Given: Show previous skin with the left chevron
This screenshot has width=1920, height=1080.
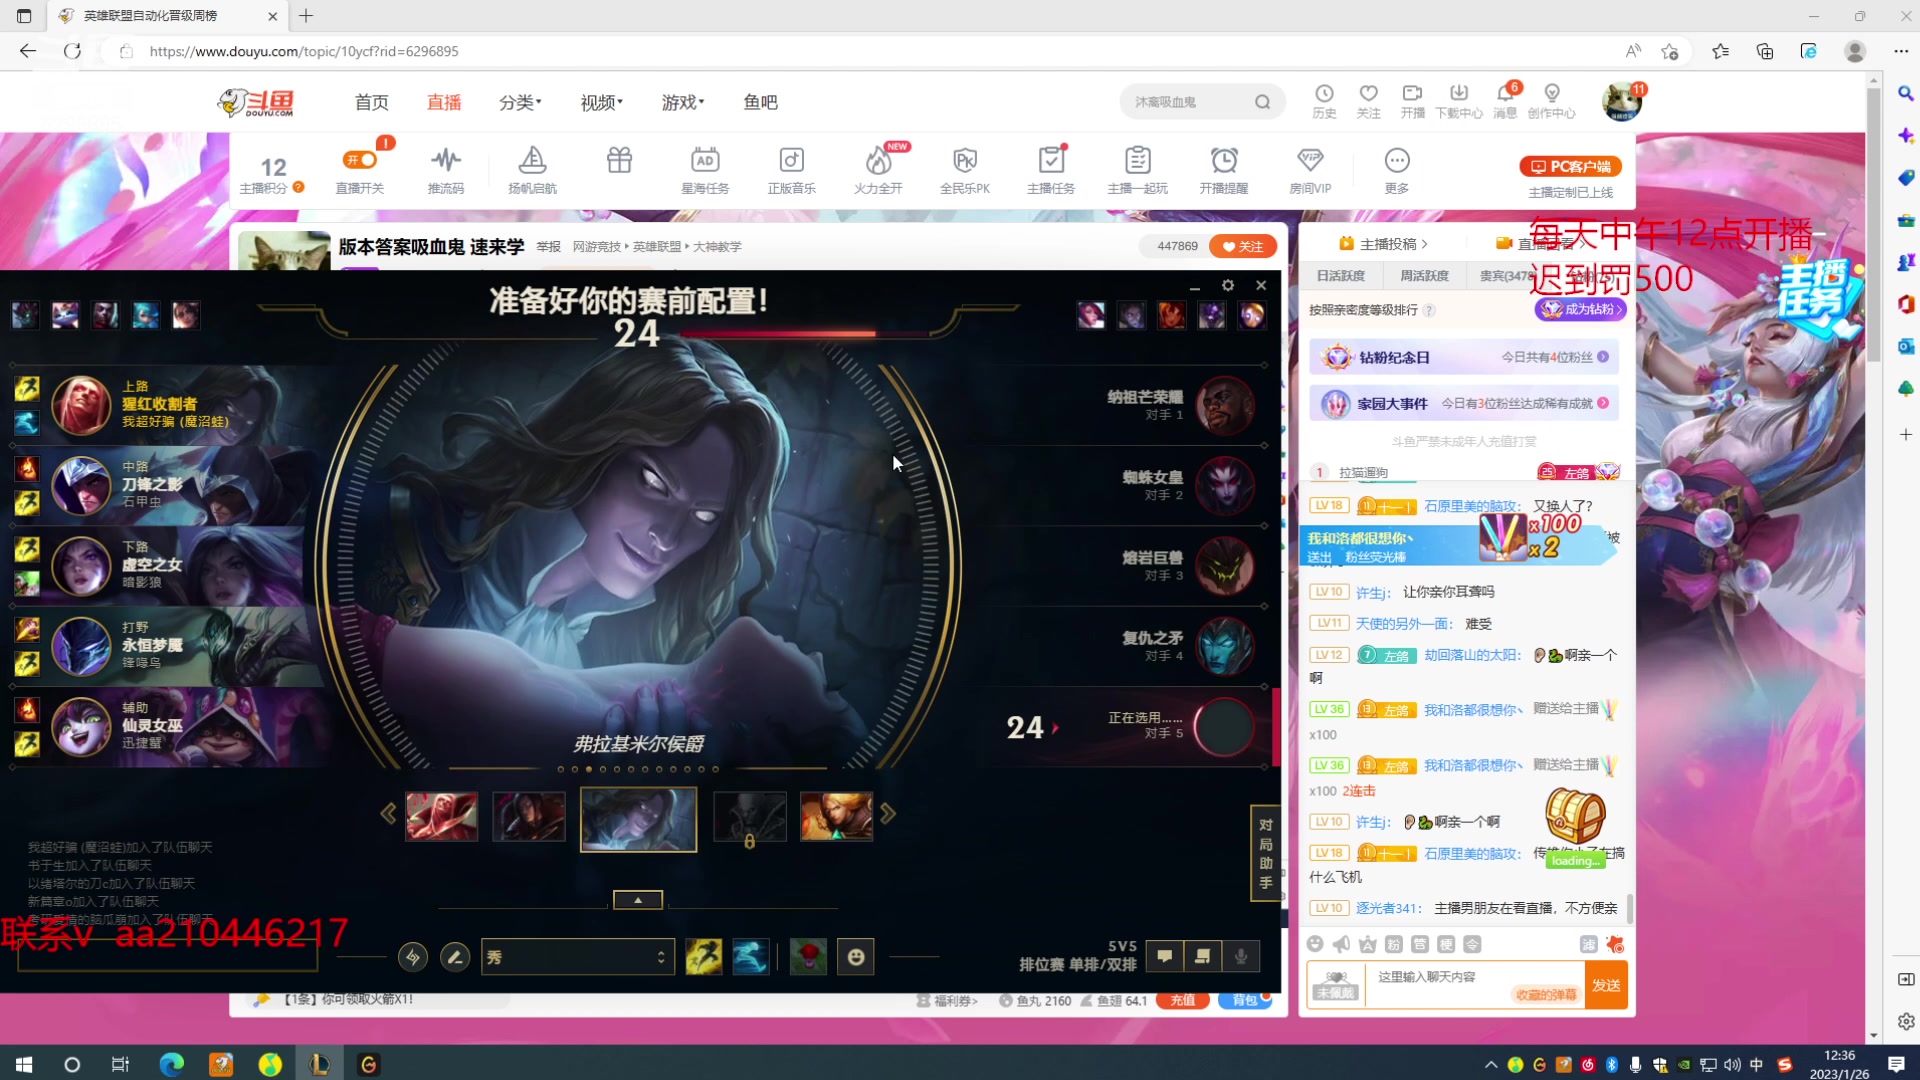Looking at the screenshot, I should pyautogui.click(x=388, y=814).
